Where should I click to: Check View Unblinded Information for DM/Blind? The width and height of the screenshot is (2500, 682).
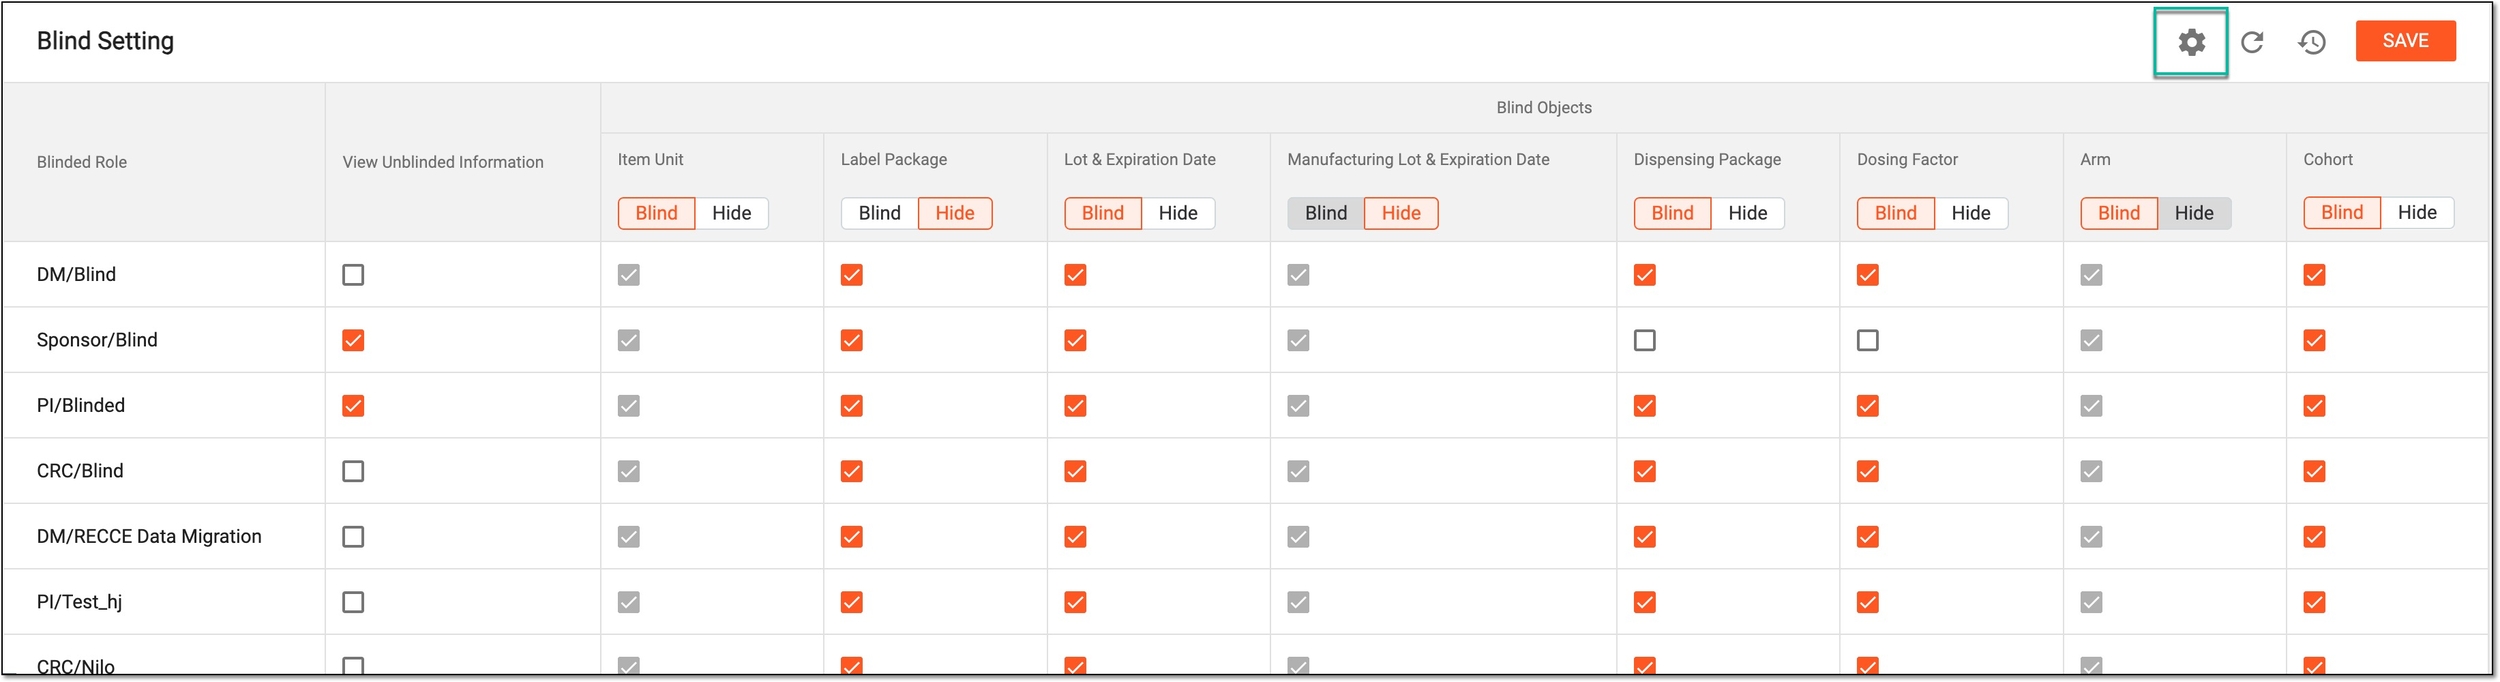coord(353,275)
